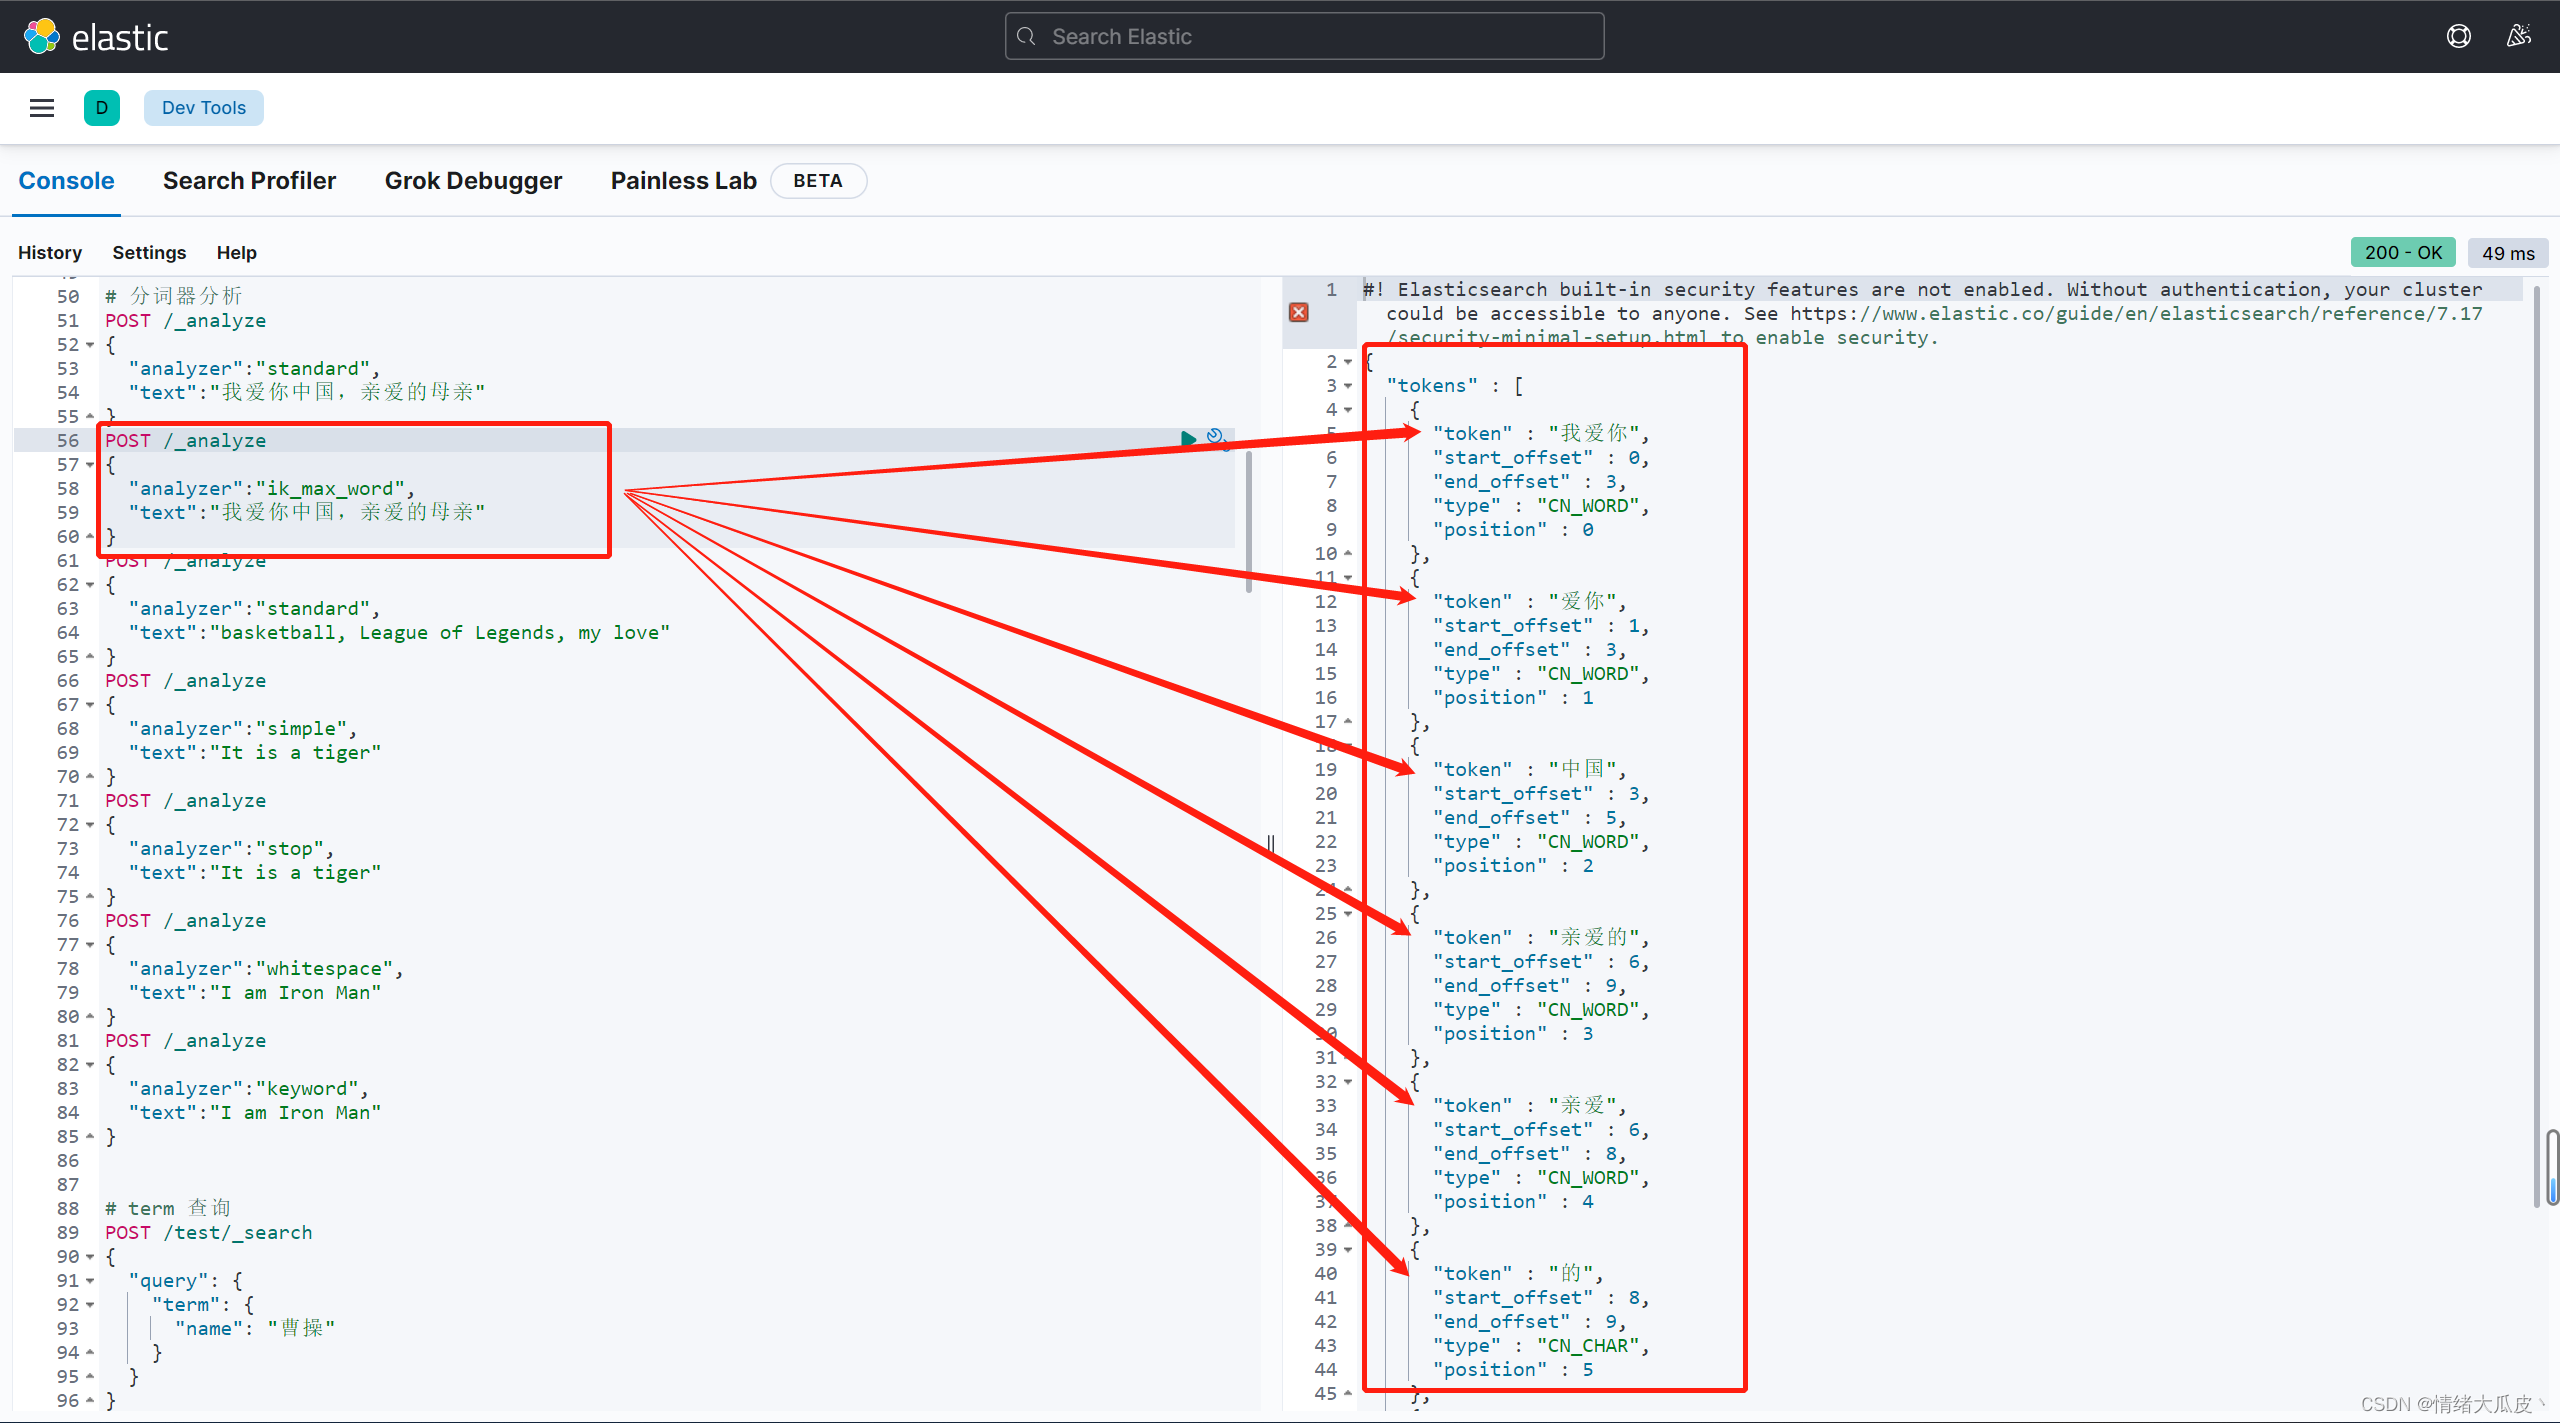
Task: Run request with green play icon
Action: click(1188, 438)
